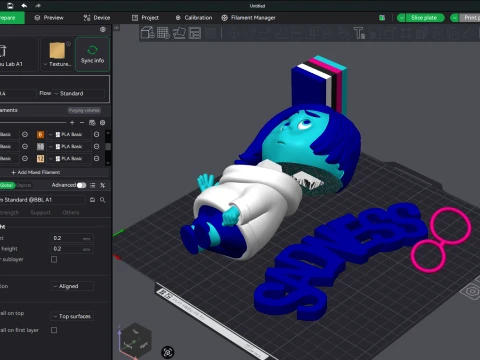Open PLA Basic dropdown for filament 12
Image resolution: width=480 pixels, height=360 pixels.
pos(69,158)
